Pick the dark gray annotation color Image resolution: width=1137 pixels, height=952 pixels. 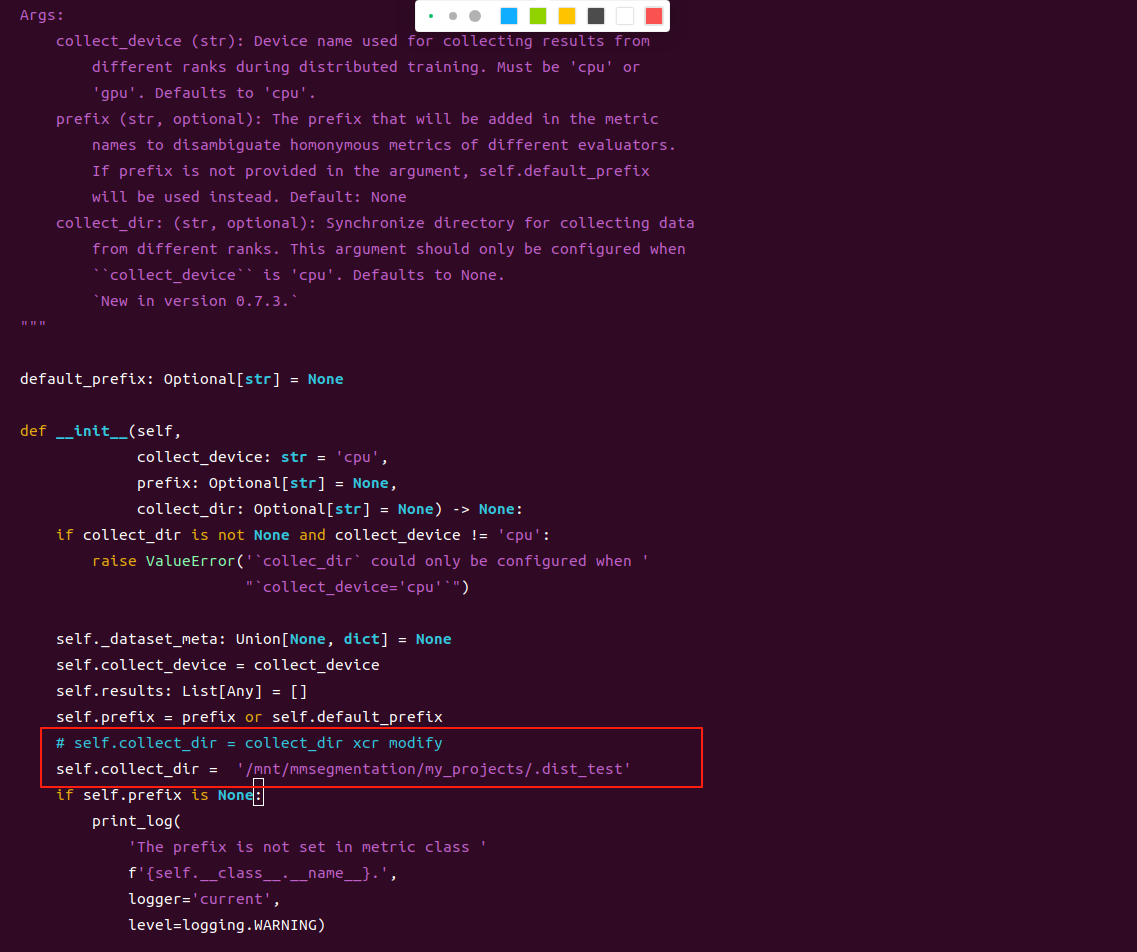click(596, 16)
